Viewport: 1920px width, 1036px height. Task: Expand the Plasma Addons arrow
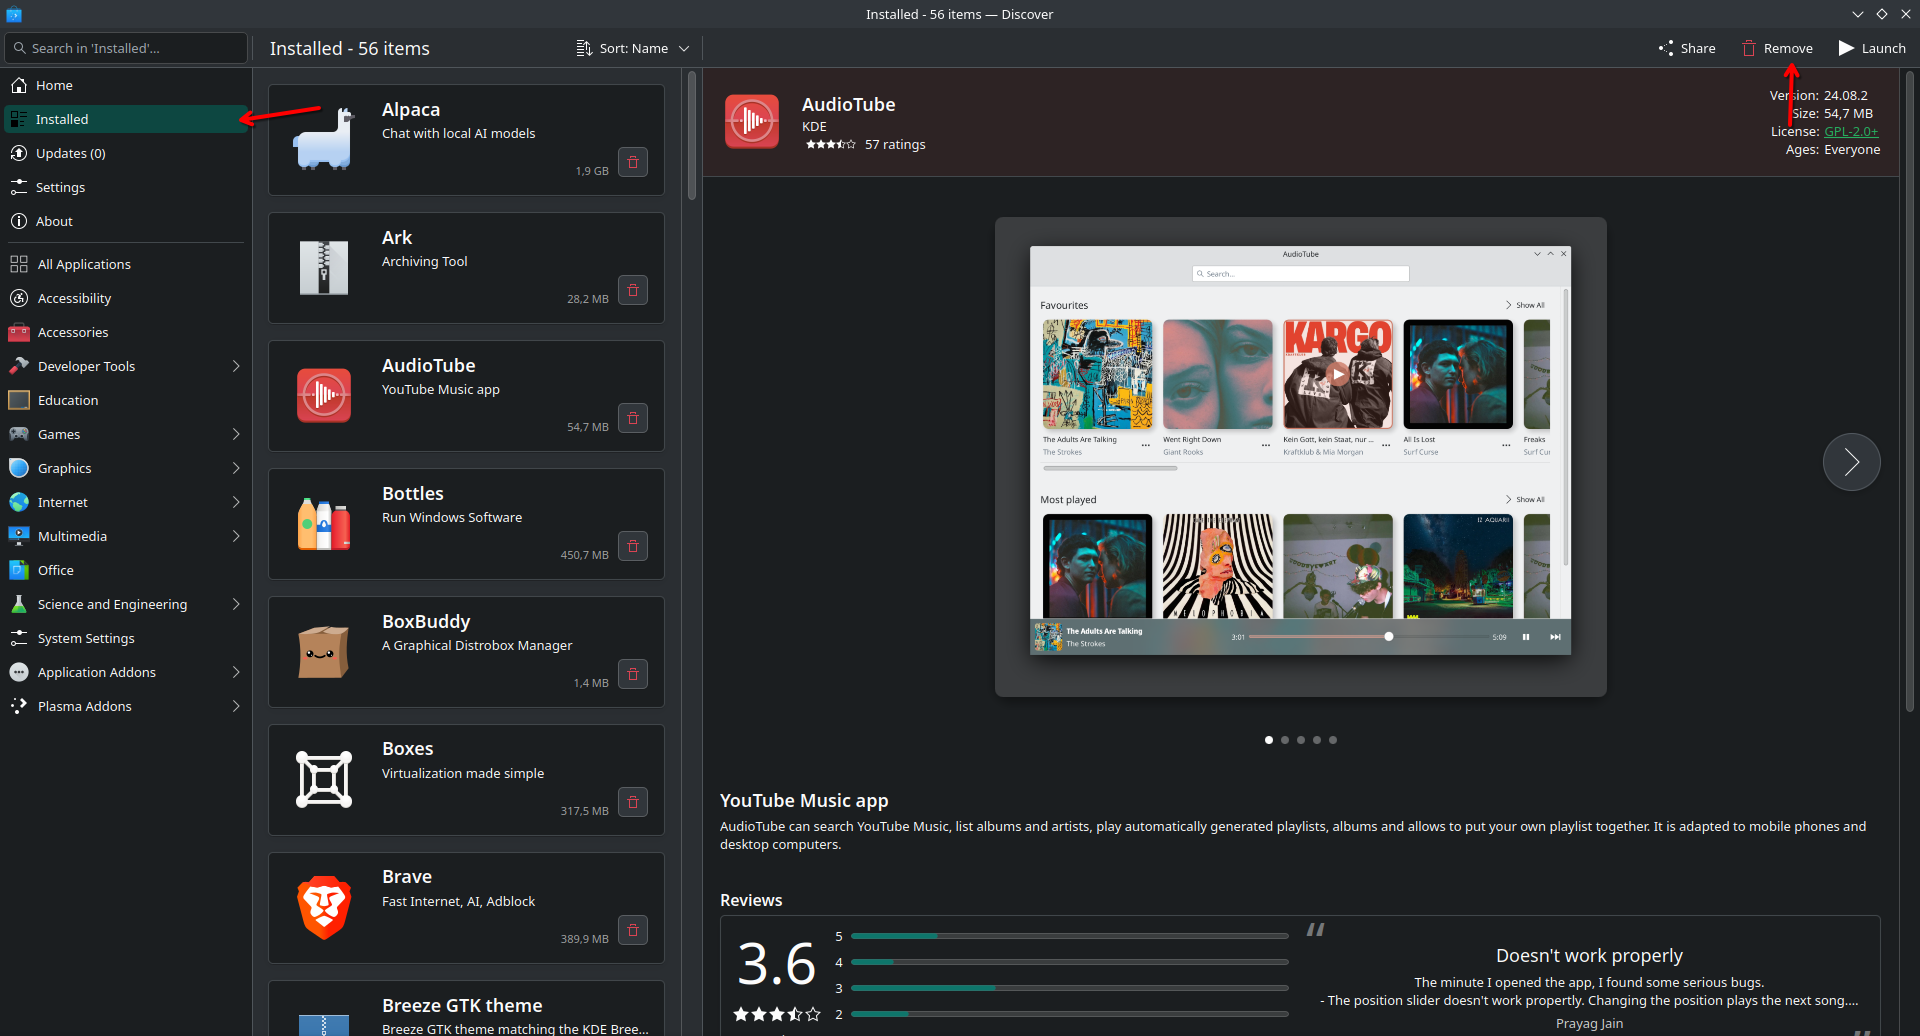pyautogui.click(x=236, y=706)
